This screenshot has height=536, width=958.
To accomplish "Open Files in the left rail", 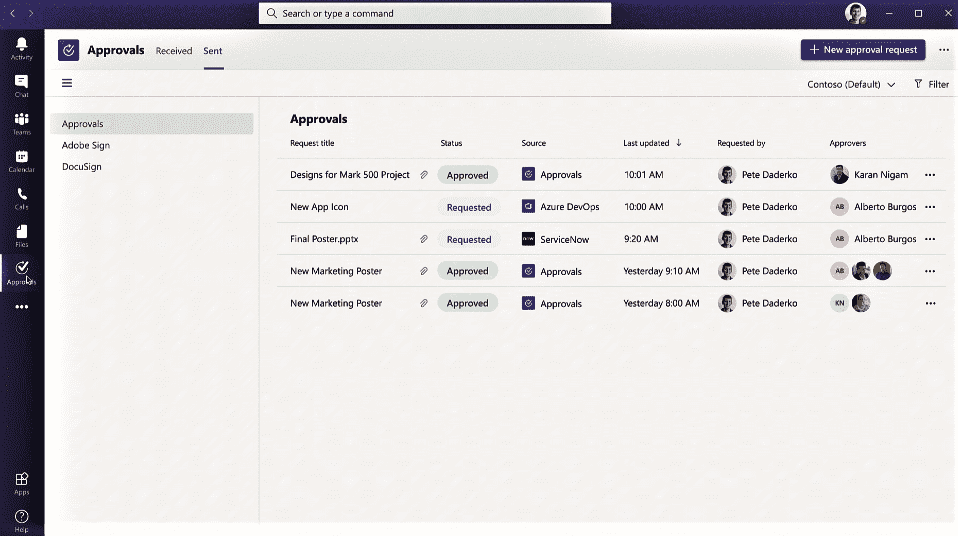I will (21, 236).
